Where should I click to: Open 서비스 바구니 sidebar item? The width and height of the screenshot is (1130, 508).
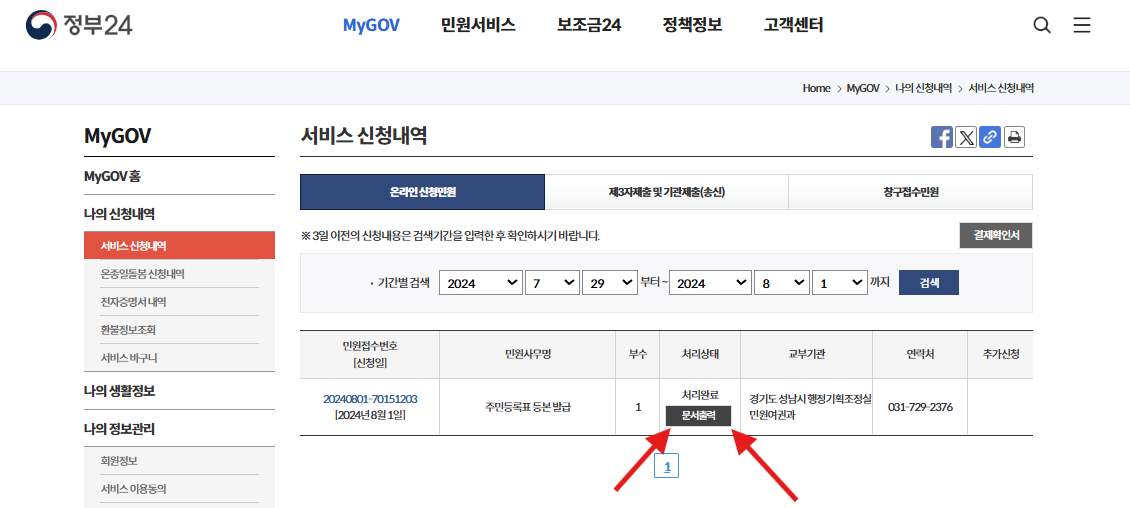click(x=128, y=358)
